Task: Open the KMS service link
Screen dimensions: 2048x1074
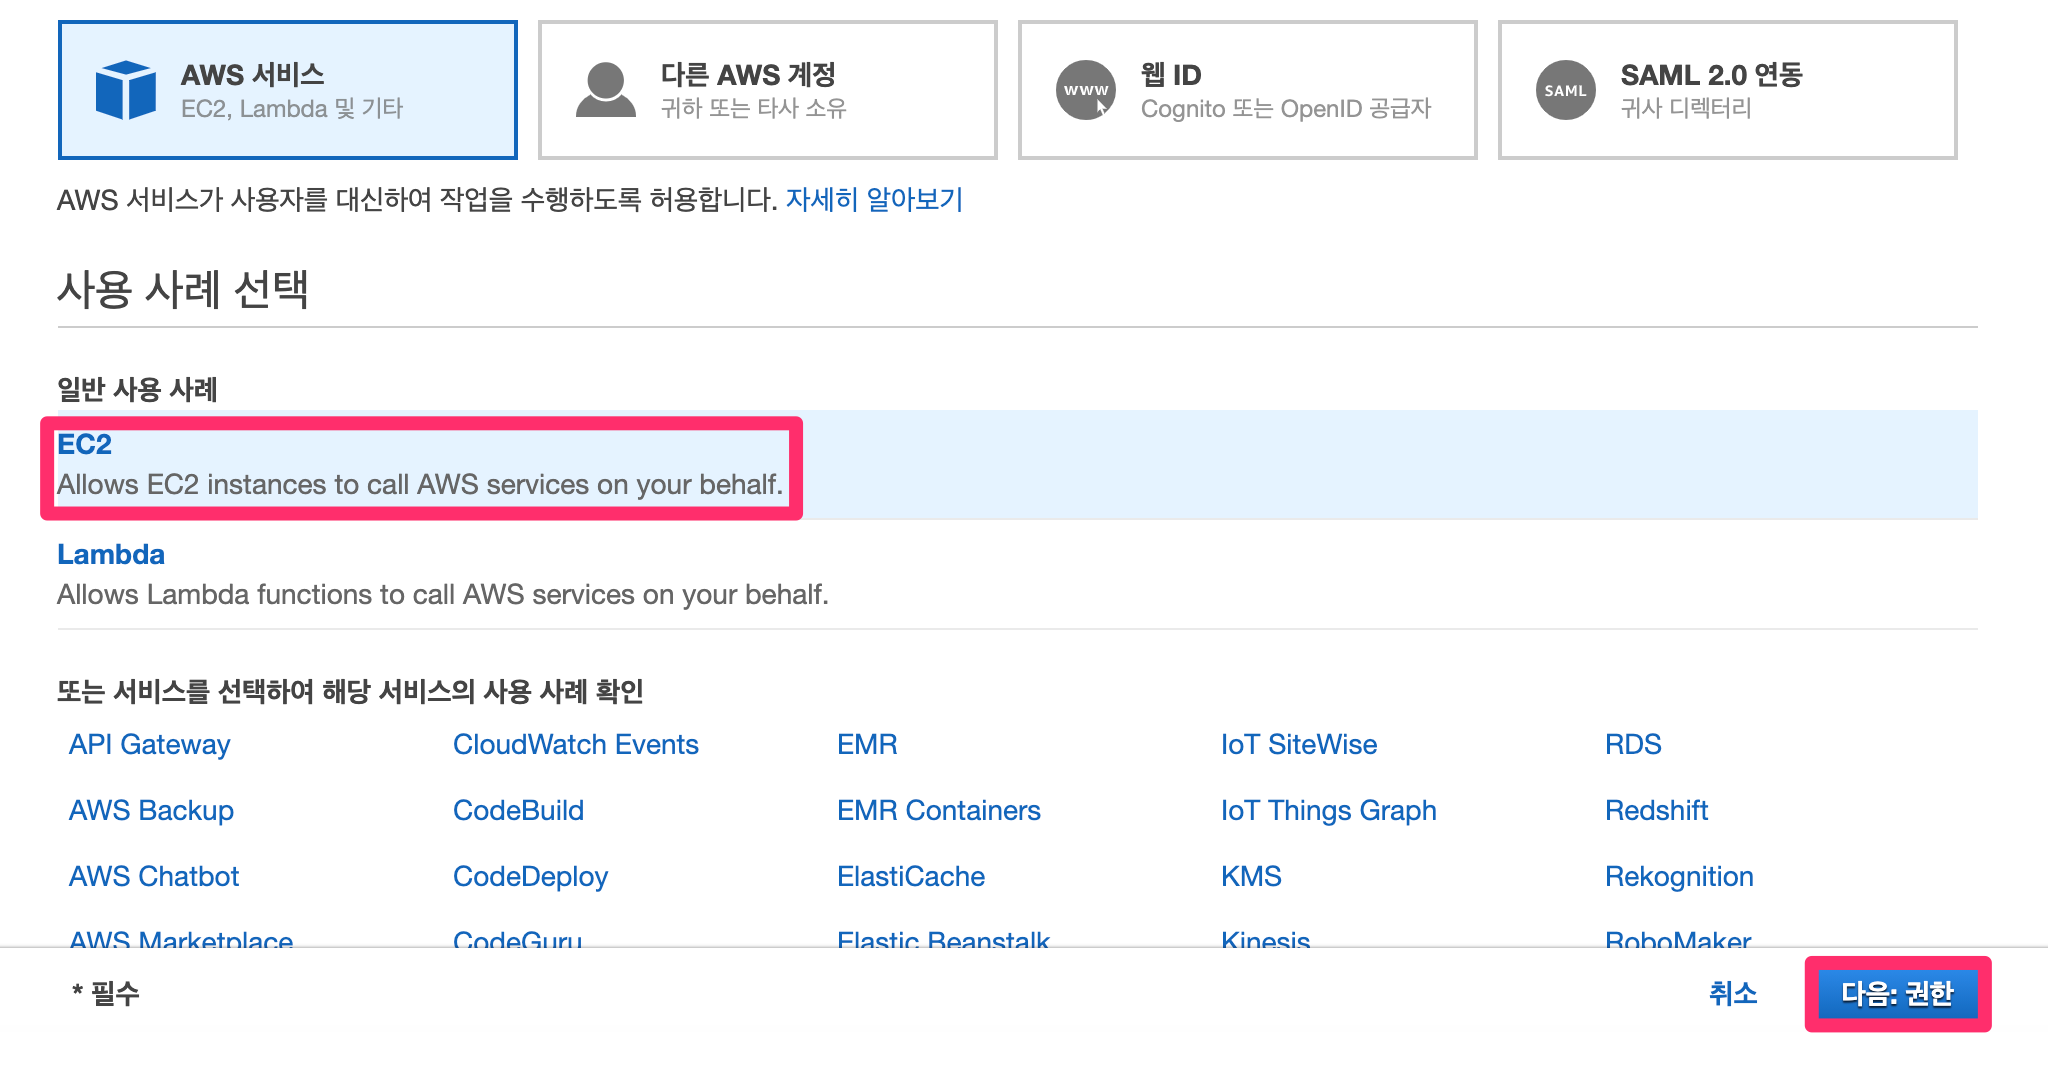Action: (x=1250, y=876)
